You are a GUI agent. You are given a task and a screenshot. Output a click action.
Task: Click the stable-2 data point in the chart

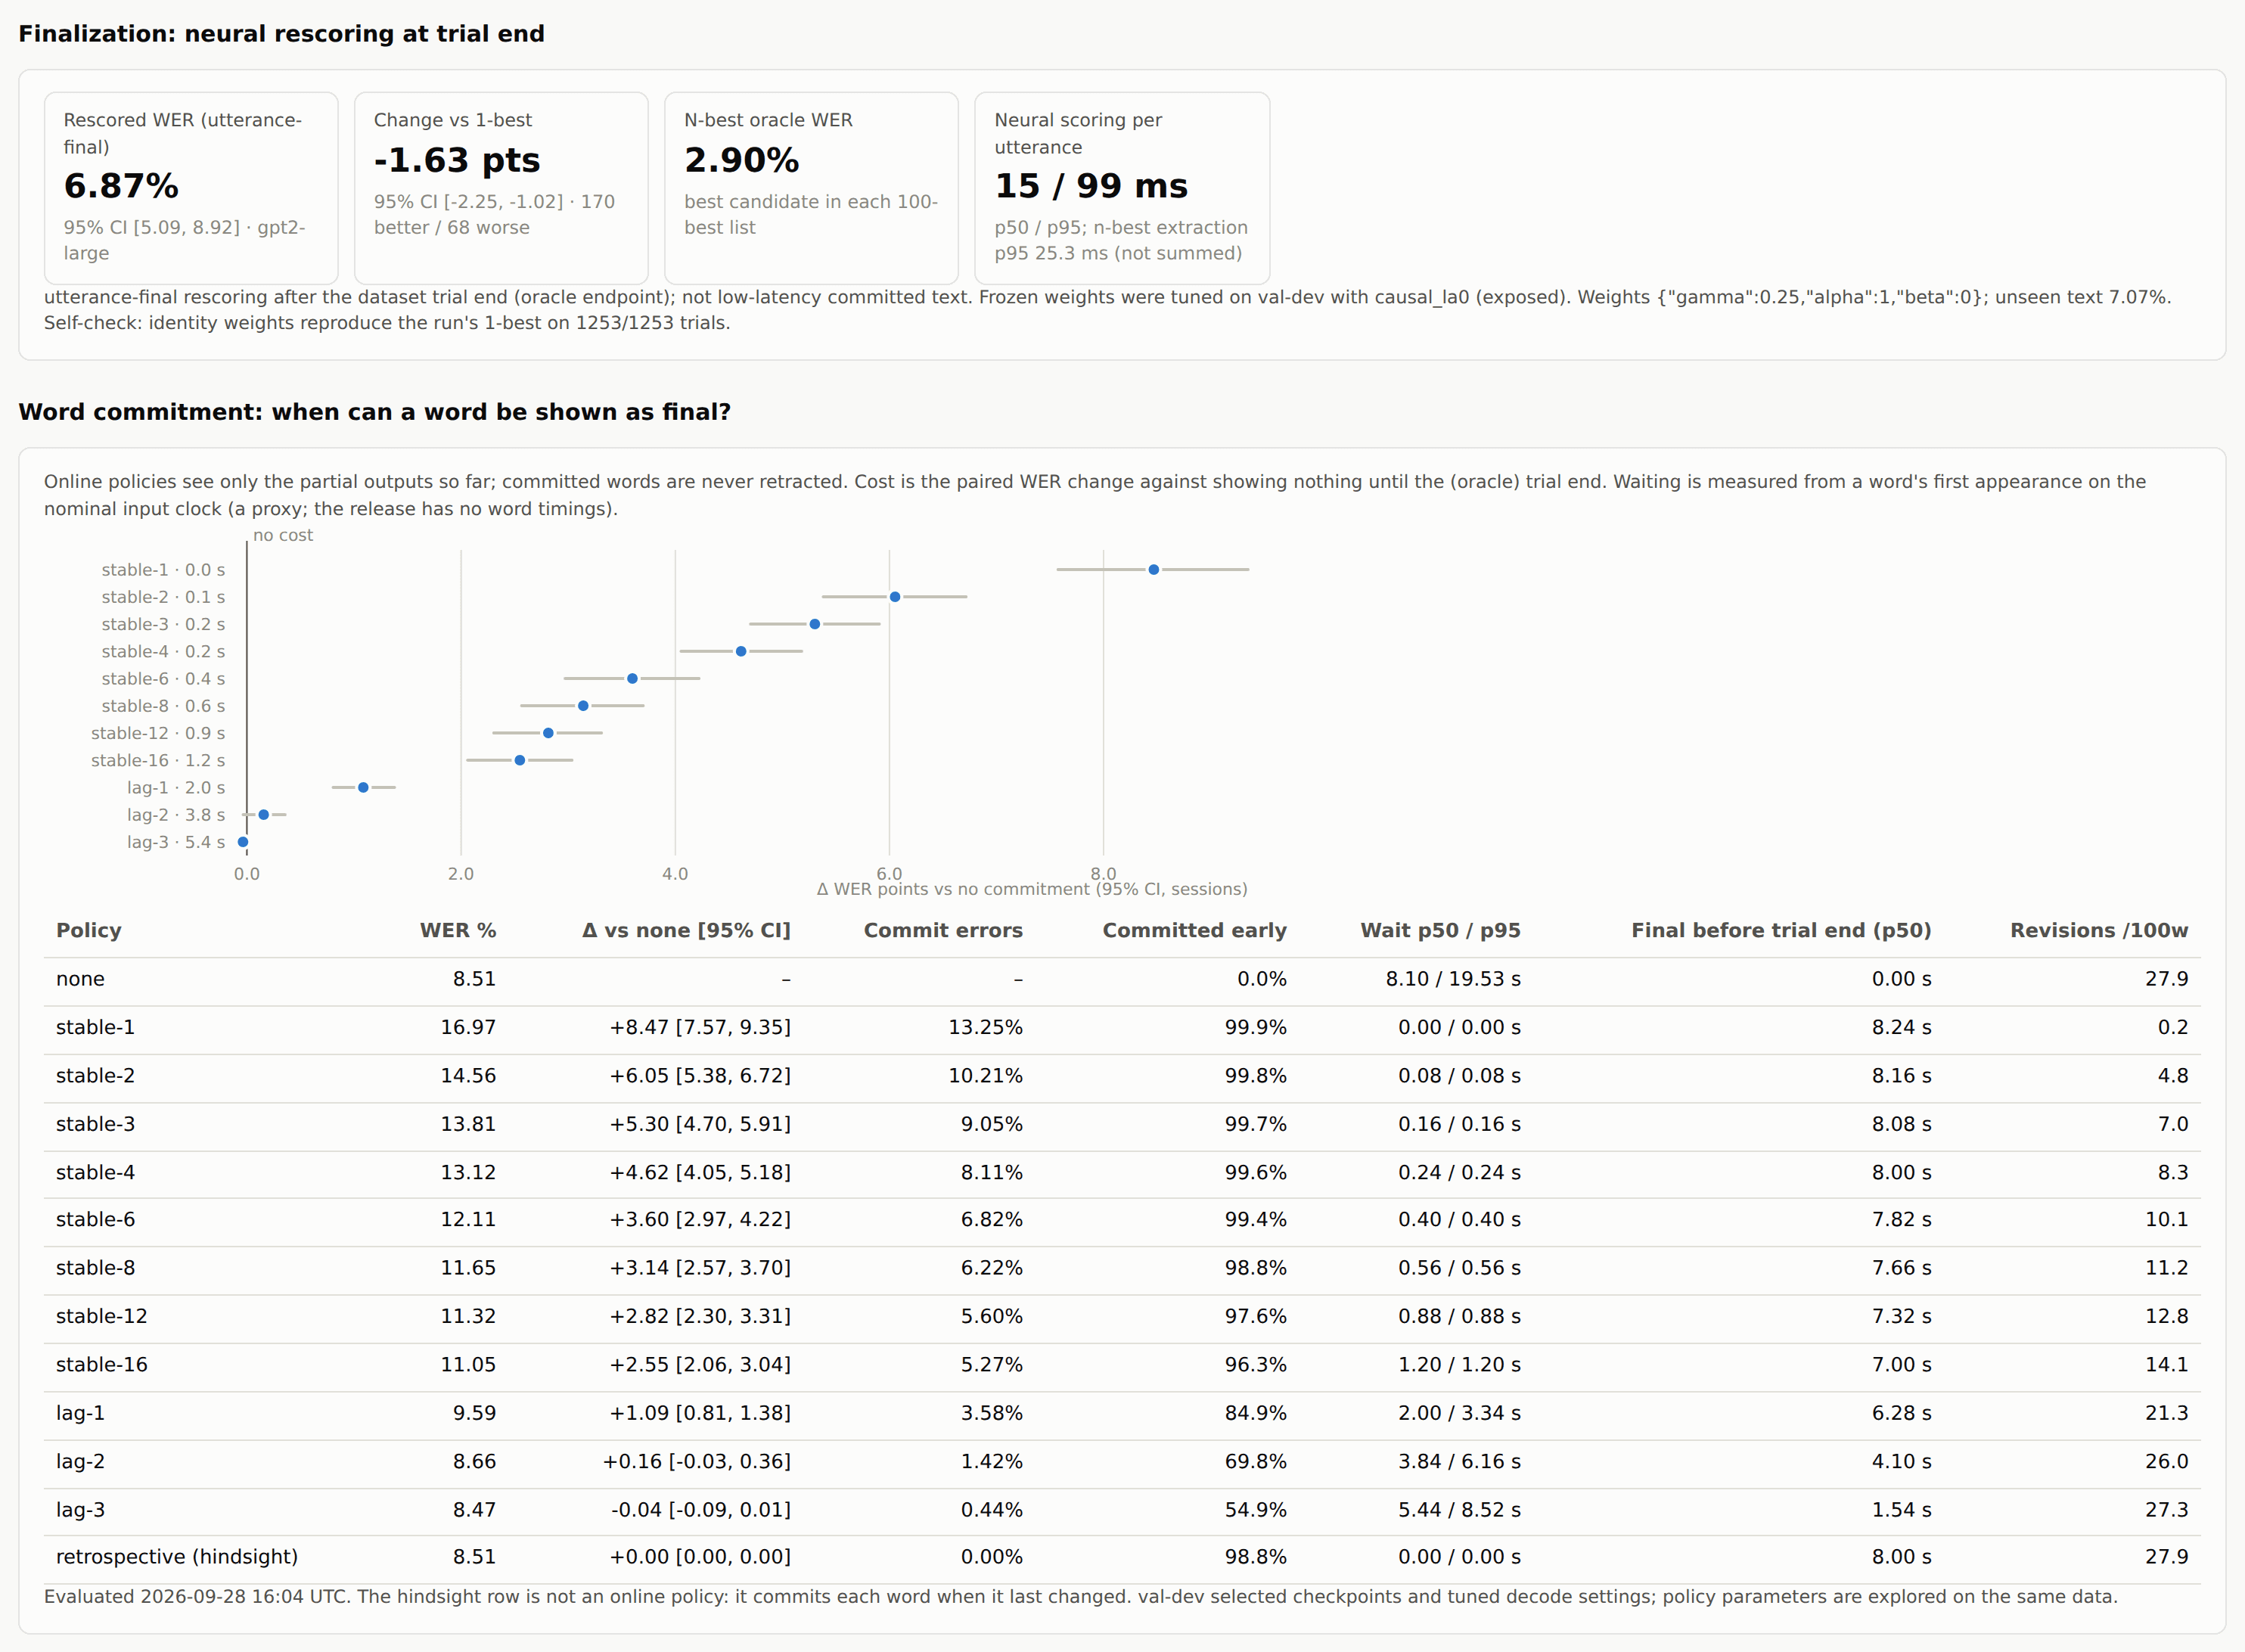(895, 597)
